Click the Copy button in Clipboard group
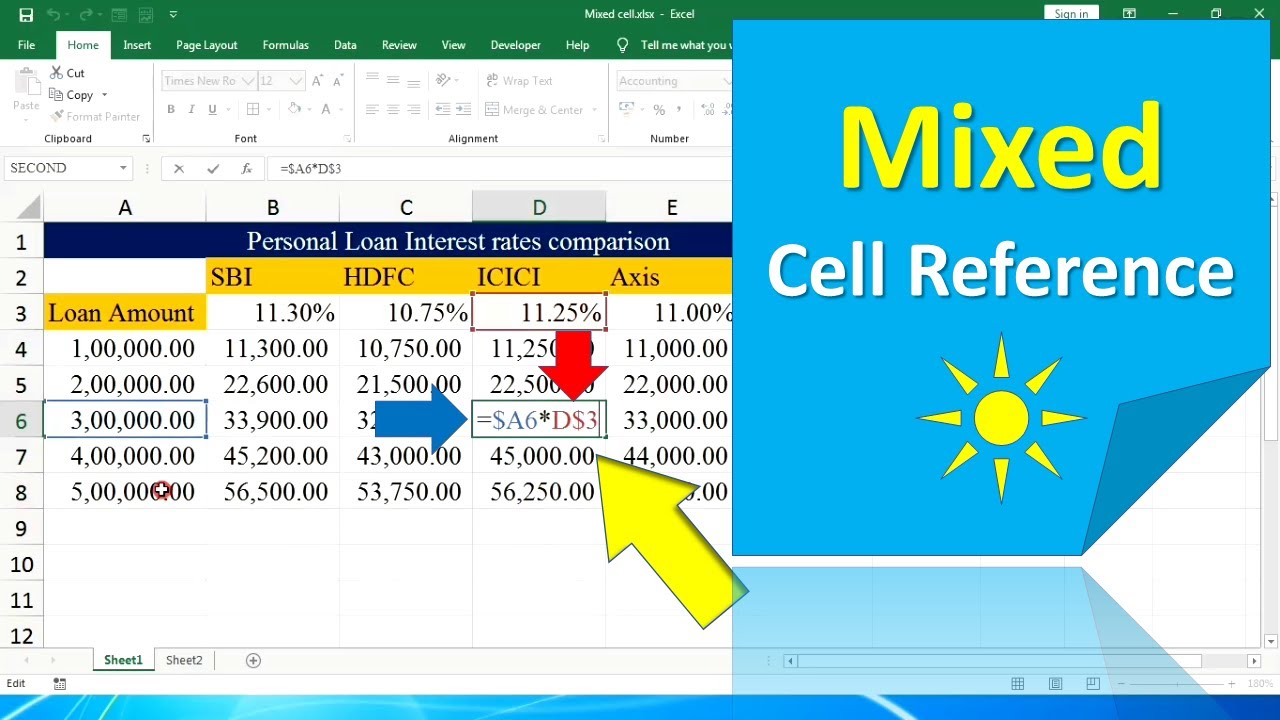 click(71, 95)
